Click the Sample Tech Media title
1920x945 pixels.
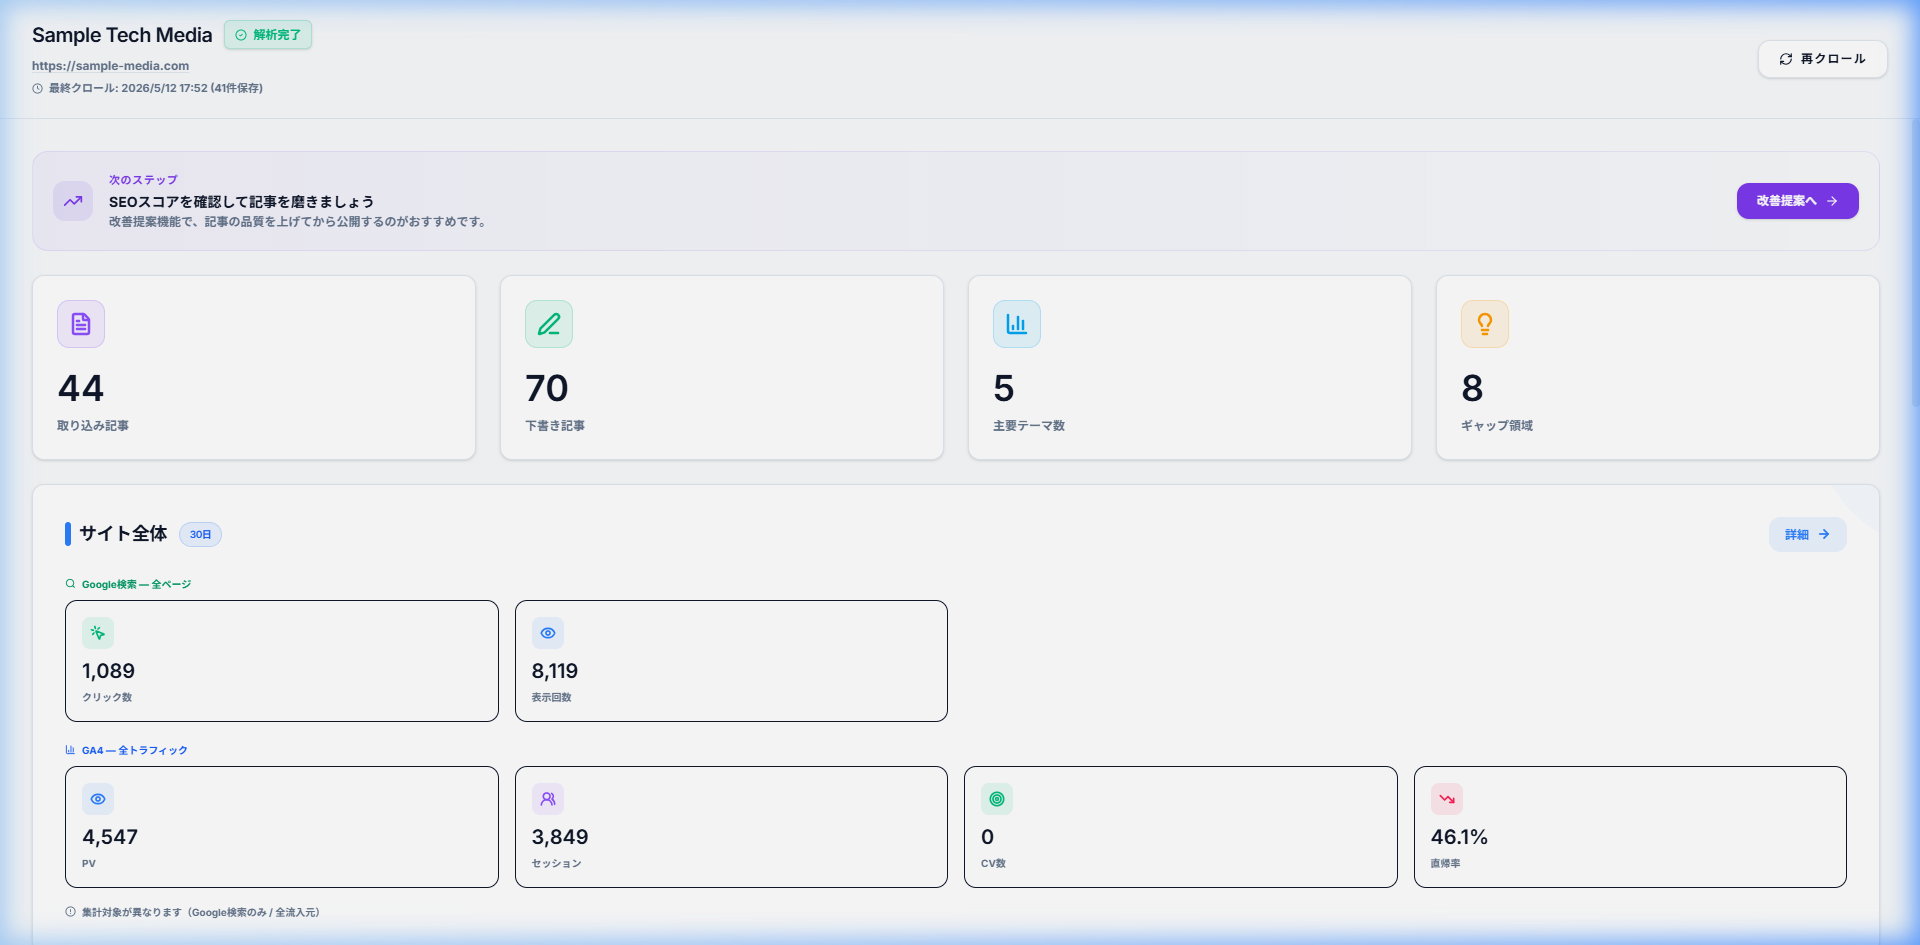[x=122, y=35]
